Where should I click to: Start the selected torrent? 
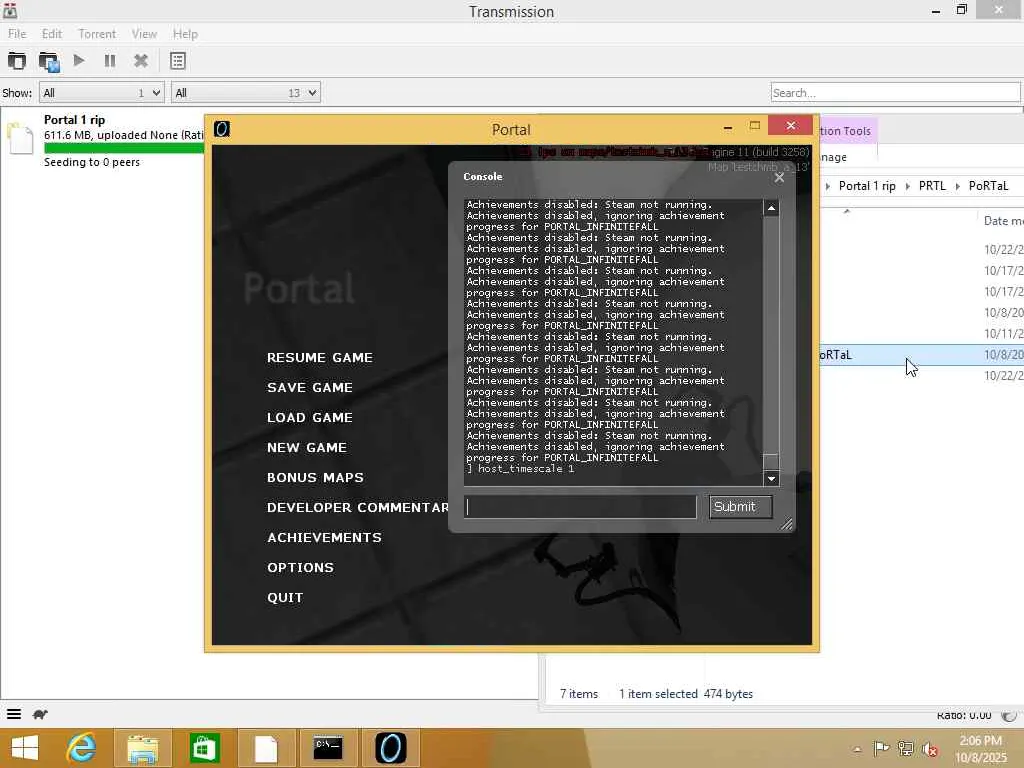[x=79, y=61]
